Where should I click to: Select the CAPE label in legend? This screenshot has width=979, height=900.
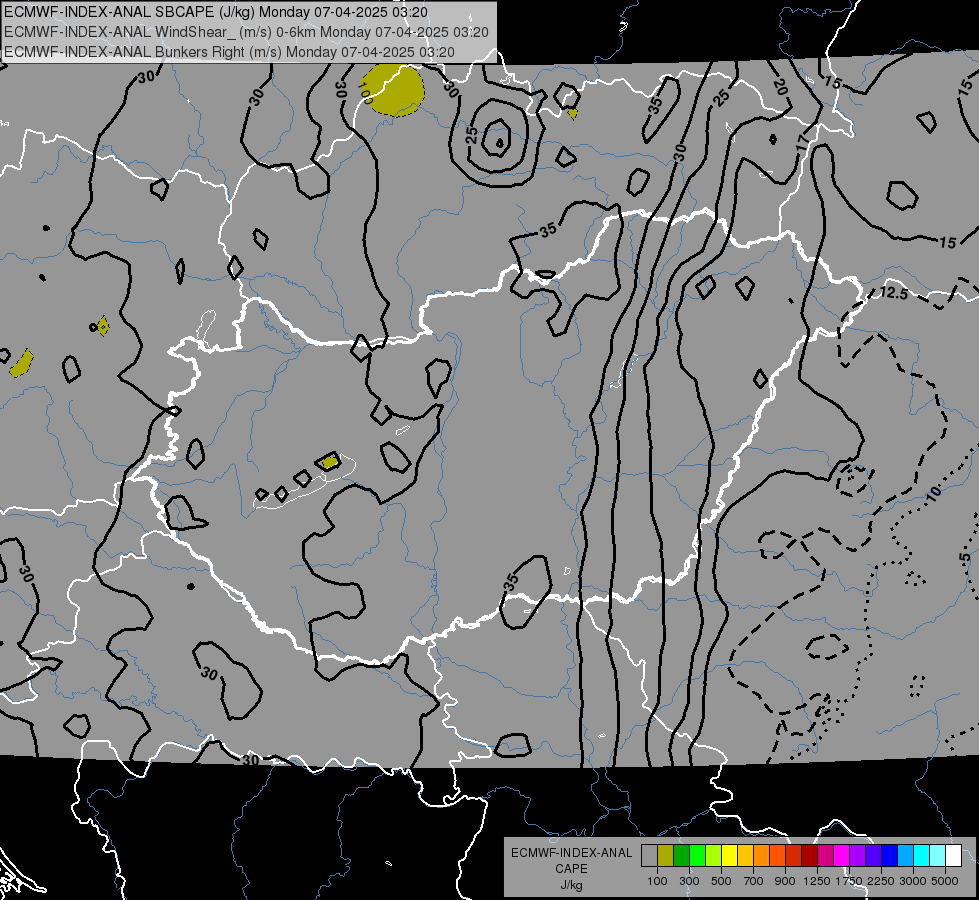coord(571,869)
